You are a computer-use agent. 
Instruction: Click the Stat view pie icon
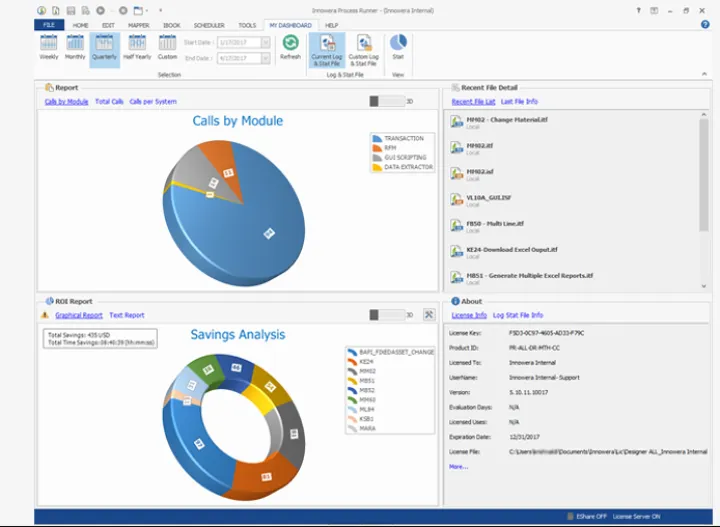398,46
